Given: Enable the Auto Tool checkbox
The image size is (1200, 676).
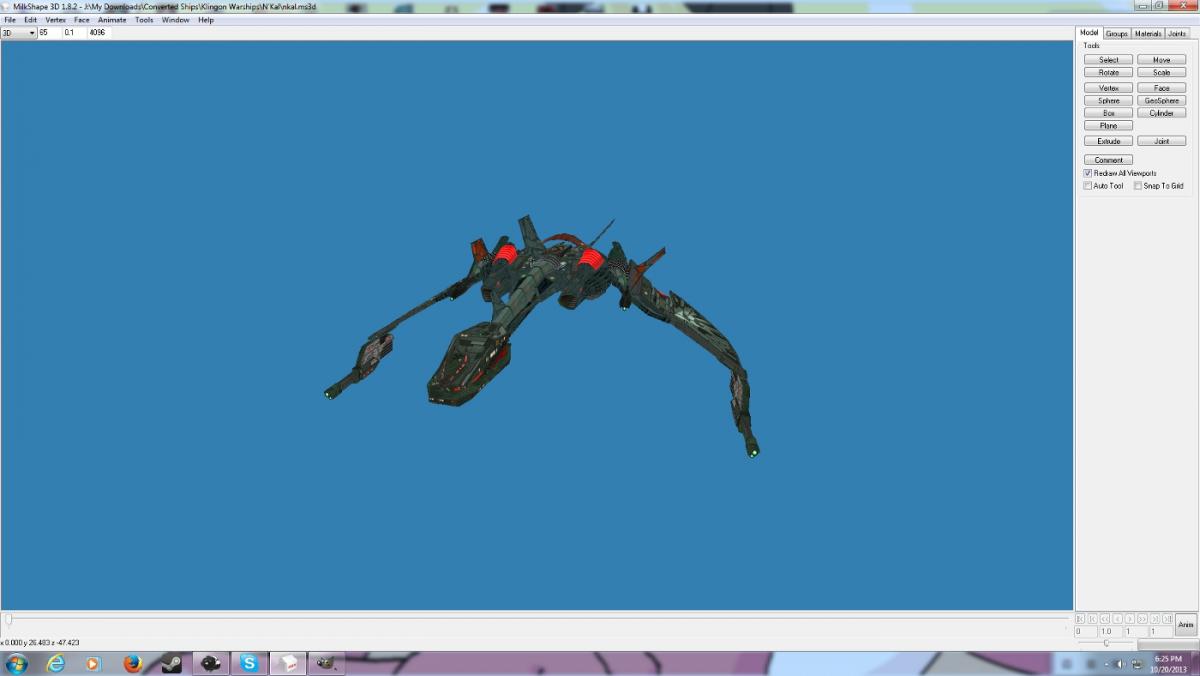Looking at the screenshot, I should click(1088, 186).
